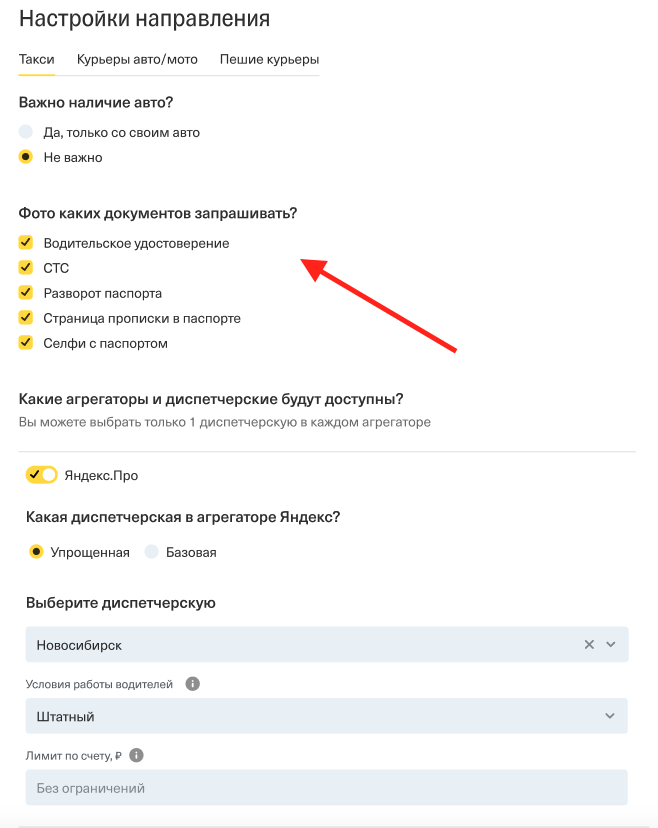
Task: Expand the Новосибирск dropdown chevron
Action: tap(611, 645)
